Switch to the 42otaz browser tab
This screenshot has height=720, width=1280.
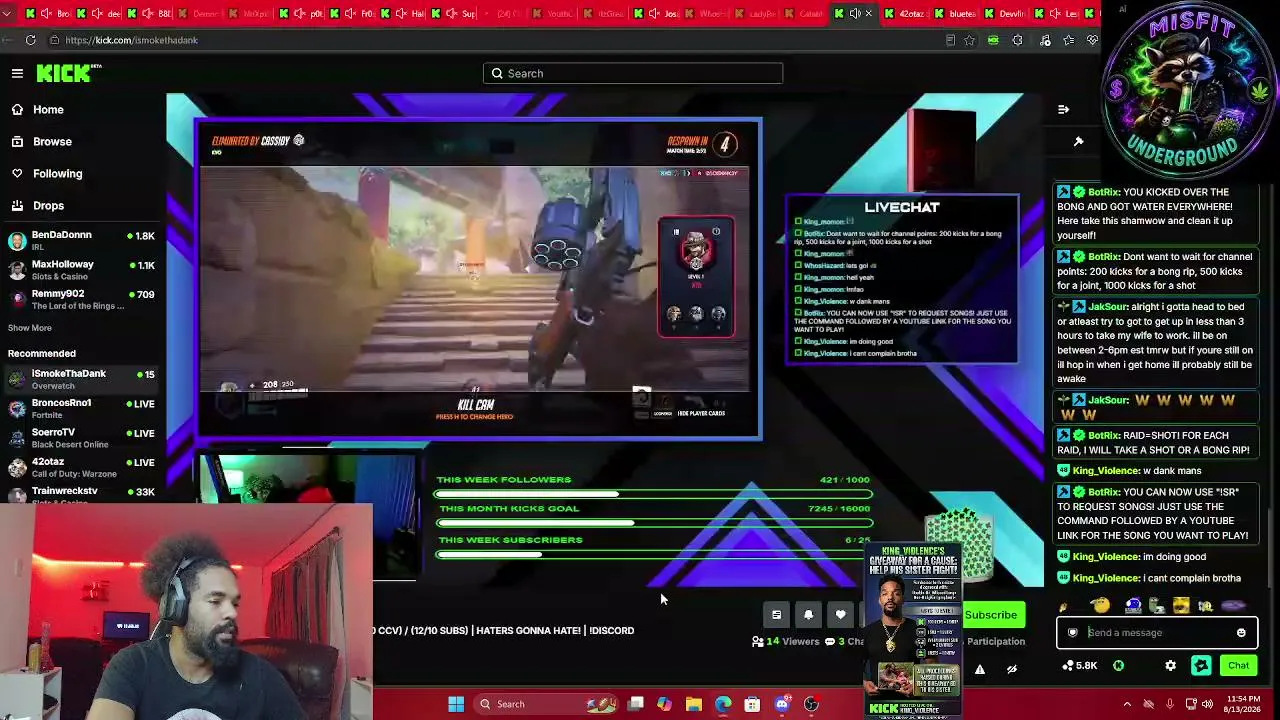[908, 14]
